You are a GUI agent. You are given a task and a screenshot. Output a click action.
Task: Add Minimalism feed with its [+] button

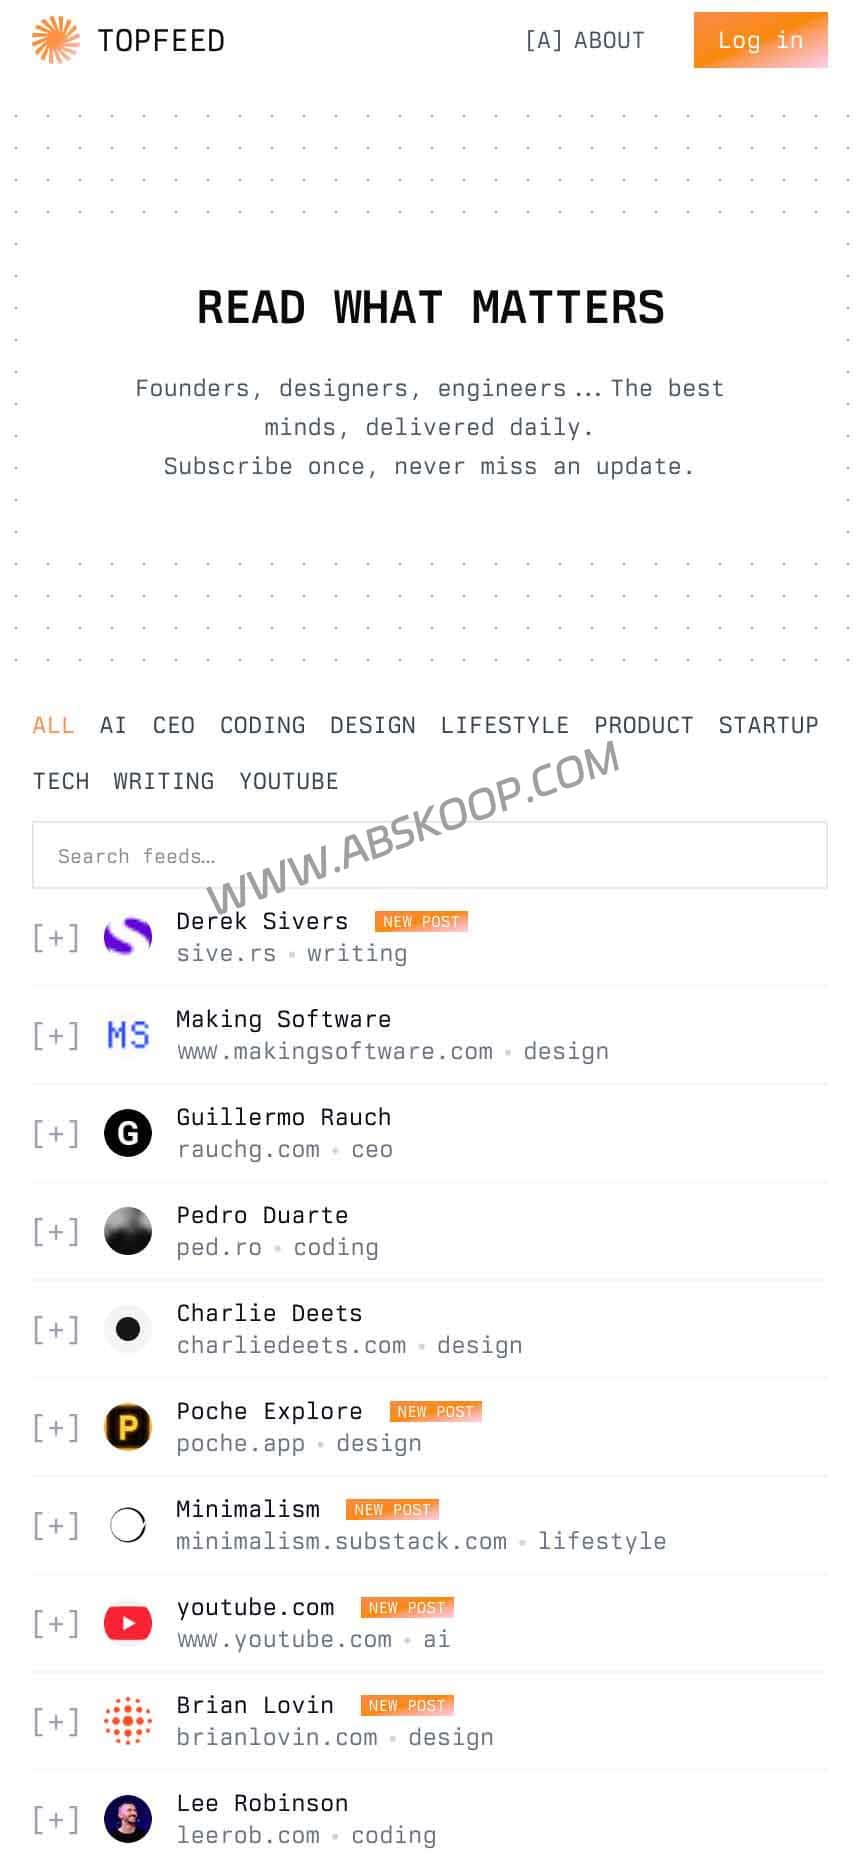click(x=56, y=1525)
